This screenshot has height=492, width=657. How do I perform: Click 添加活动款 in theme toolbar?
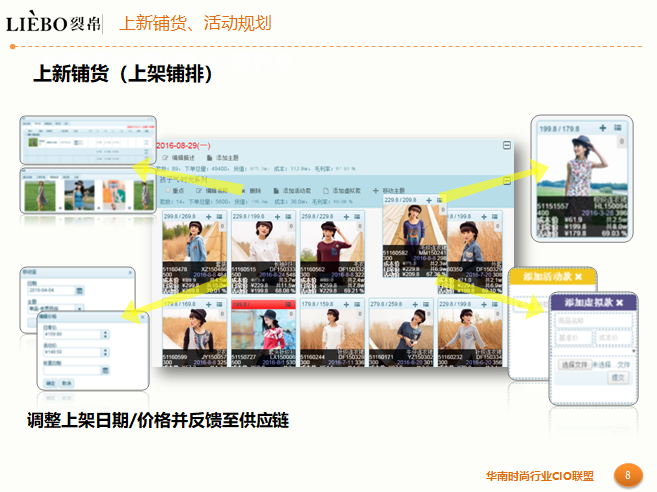tap(292, 191)
